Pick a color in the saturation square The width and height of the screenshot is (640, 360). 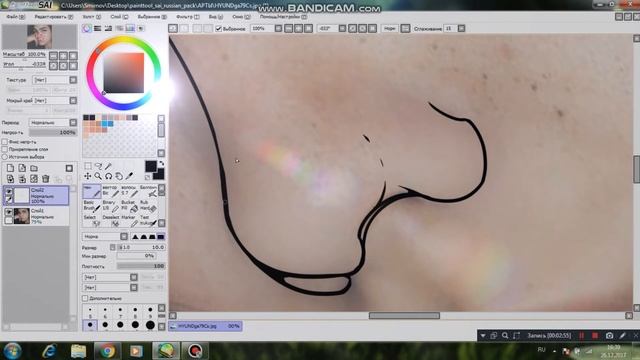[123, 73]
